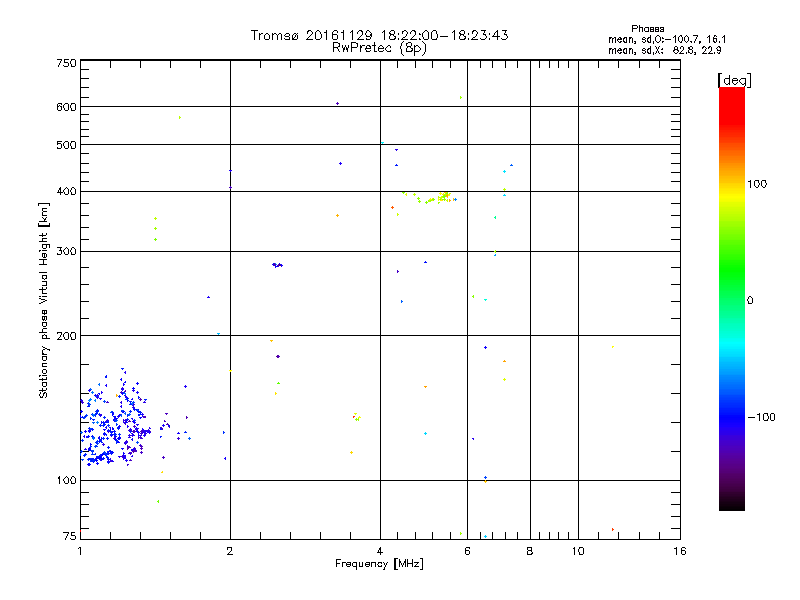Image resolution: width=800 pixels, height=600 pixels.
Task: Click the rainbow phase colorbar
Action: coord(732,298)
